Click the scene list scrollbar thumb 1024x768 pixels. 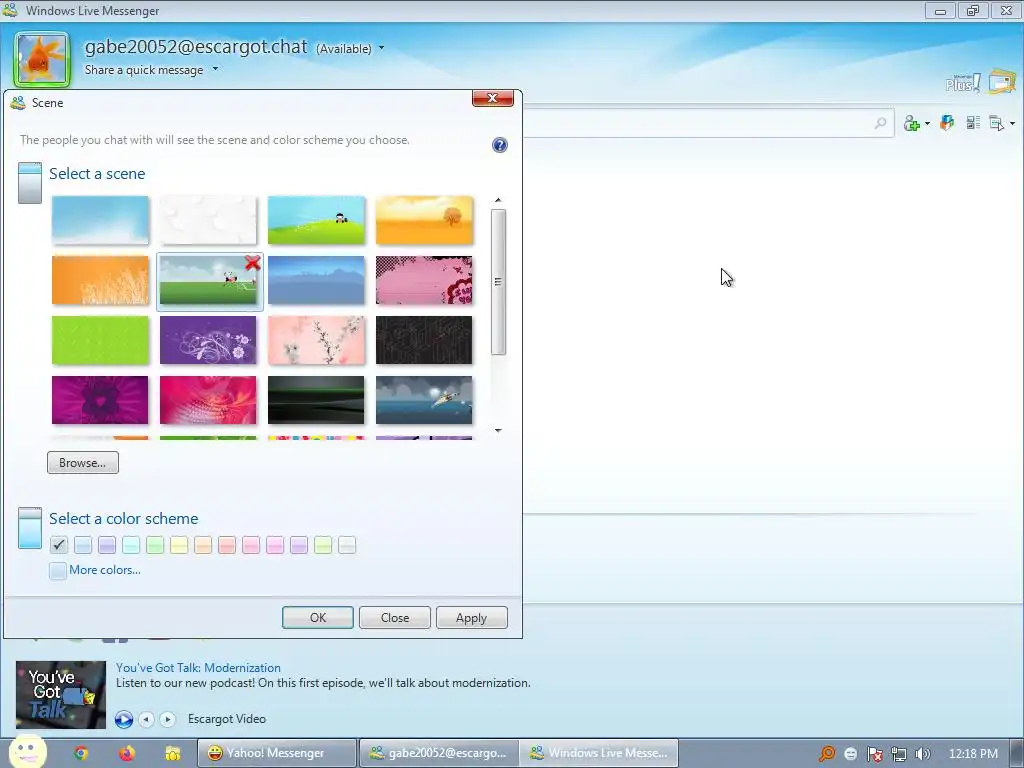pos(498,281)
